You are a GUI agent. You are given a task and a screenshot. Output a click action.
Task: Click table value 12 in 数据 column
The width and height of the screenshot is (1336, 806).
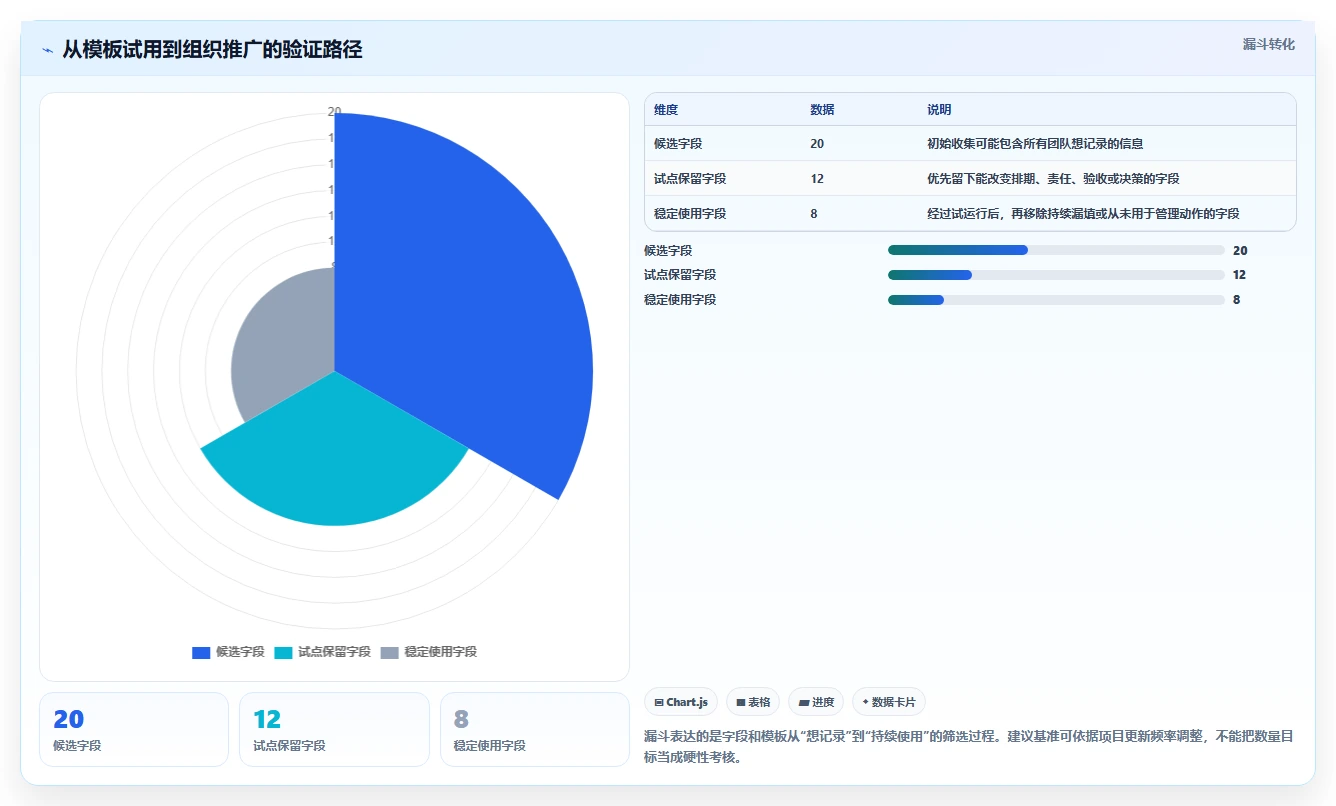[x=817, y=179]
